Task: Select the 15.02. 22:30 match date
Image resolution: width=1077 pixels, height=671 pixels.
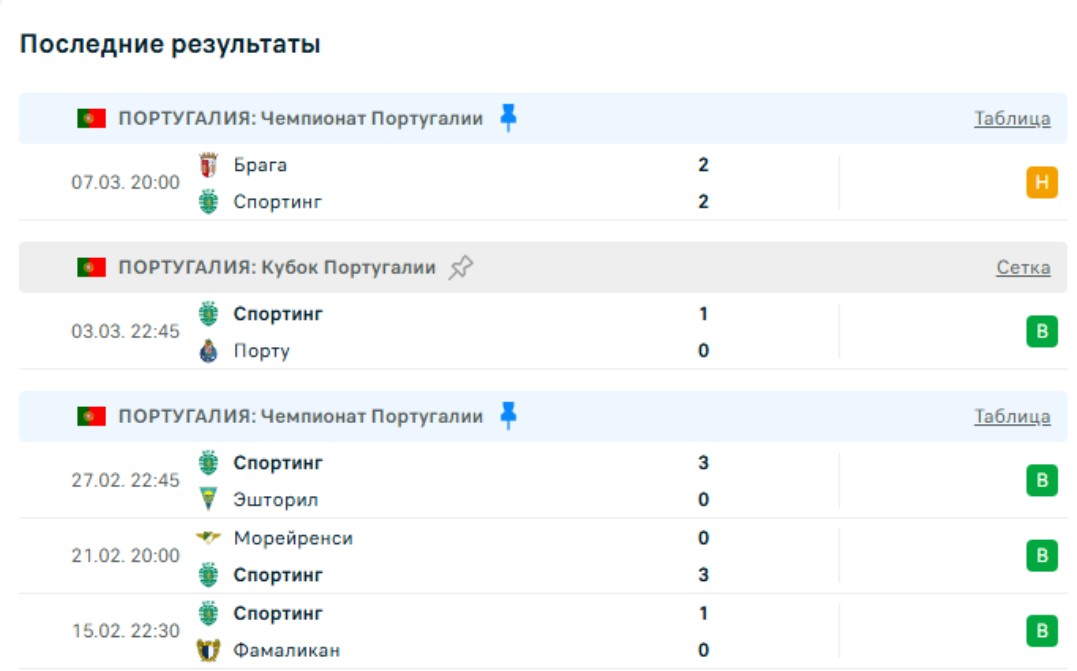Action: click(x=125, y=631)
